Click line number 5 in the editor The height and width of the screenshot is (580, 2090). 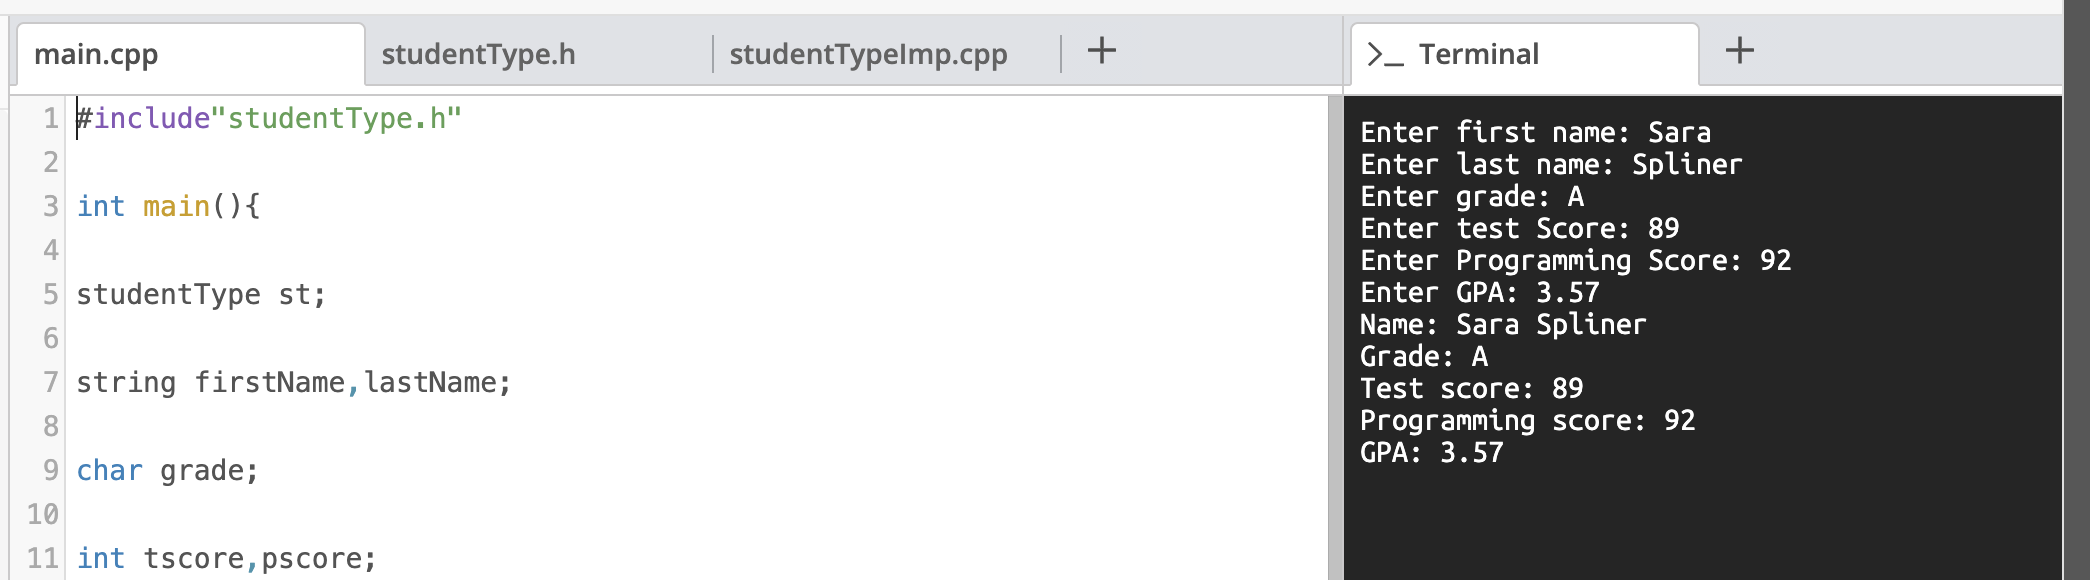(x=50, y=293)
